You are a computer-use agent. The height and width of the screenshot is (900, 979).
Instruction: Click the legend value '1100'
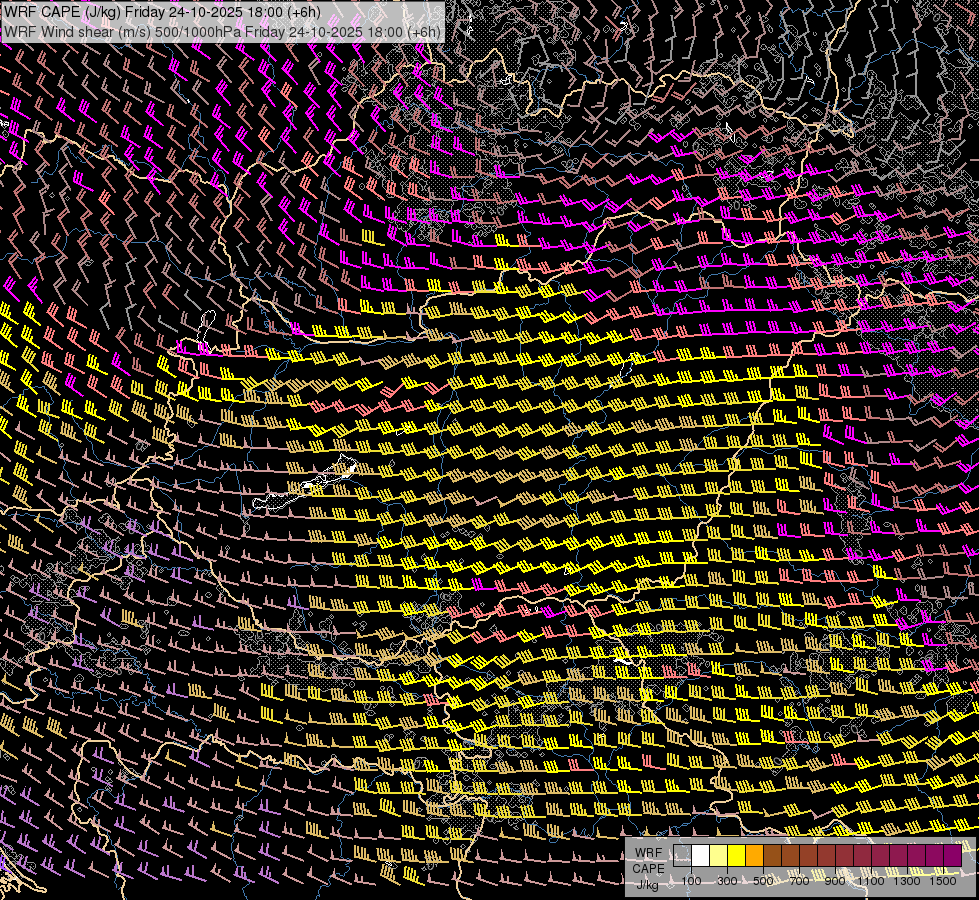point(871,881)
